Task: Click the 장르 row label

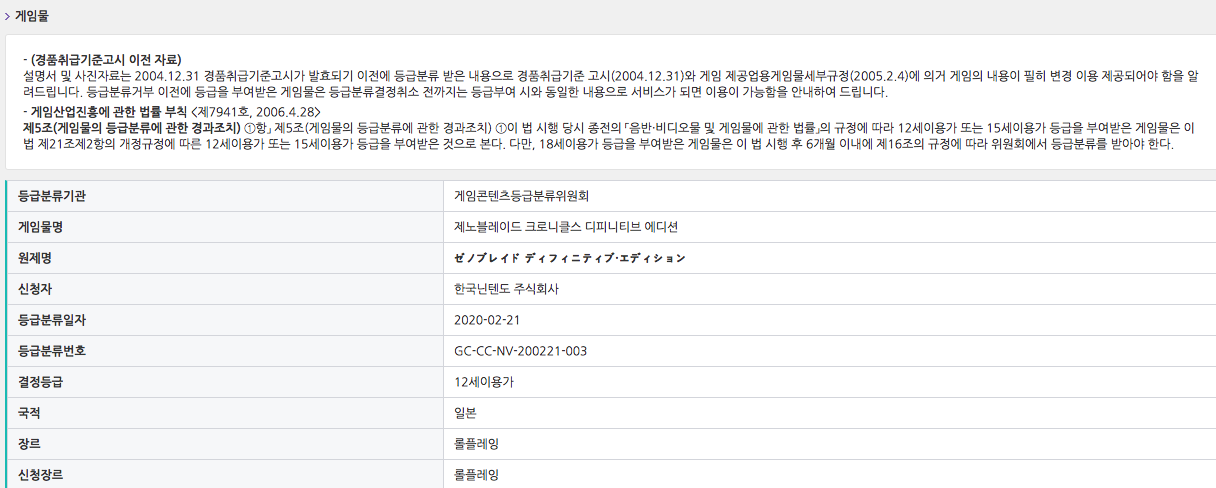Action: 30,444
